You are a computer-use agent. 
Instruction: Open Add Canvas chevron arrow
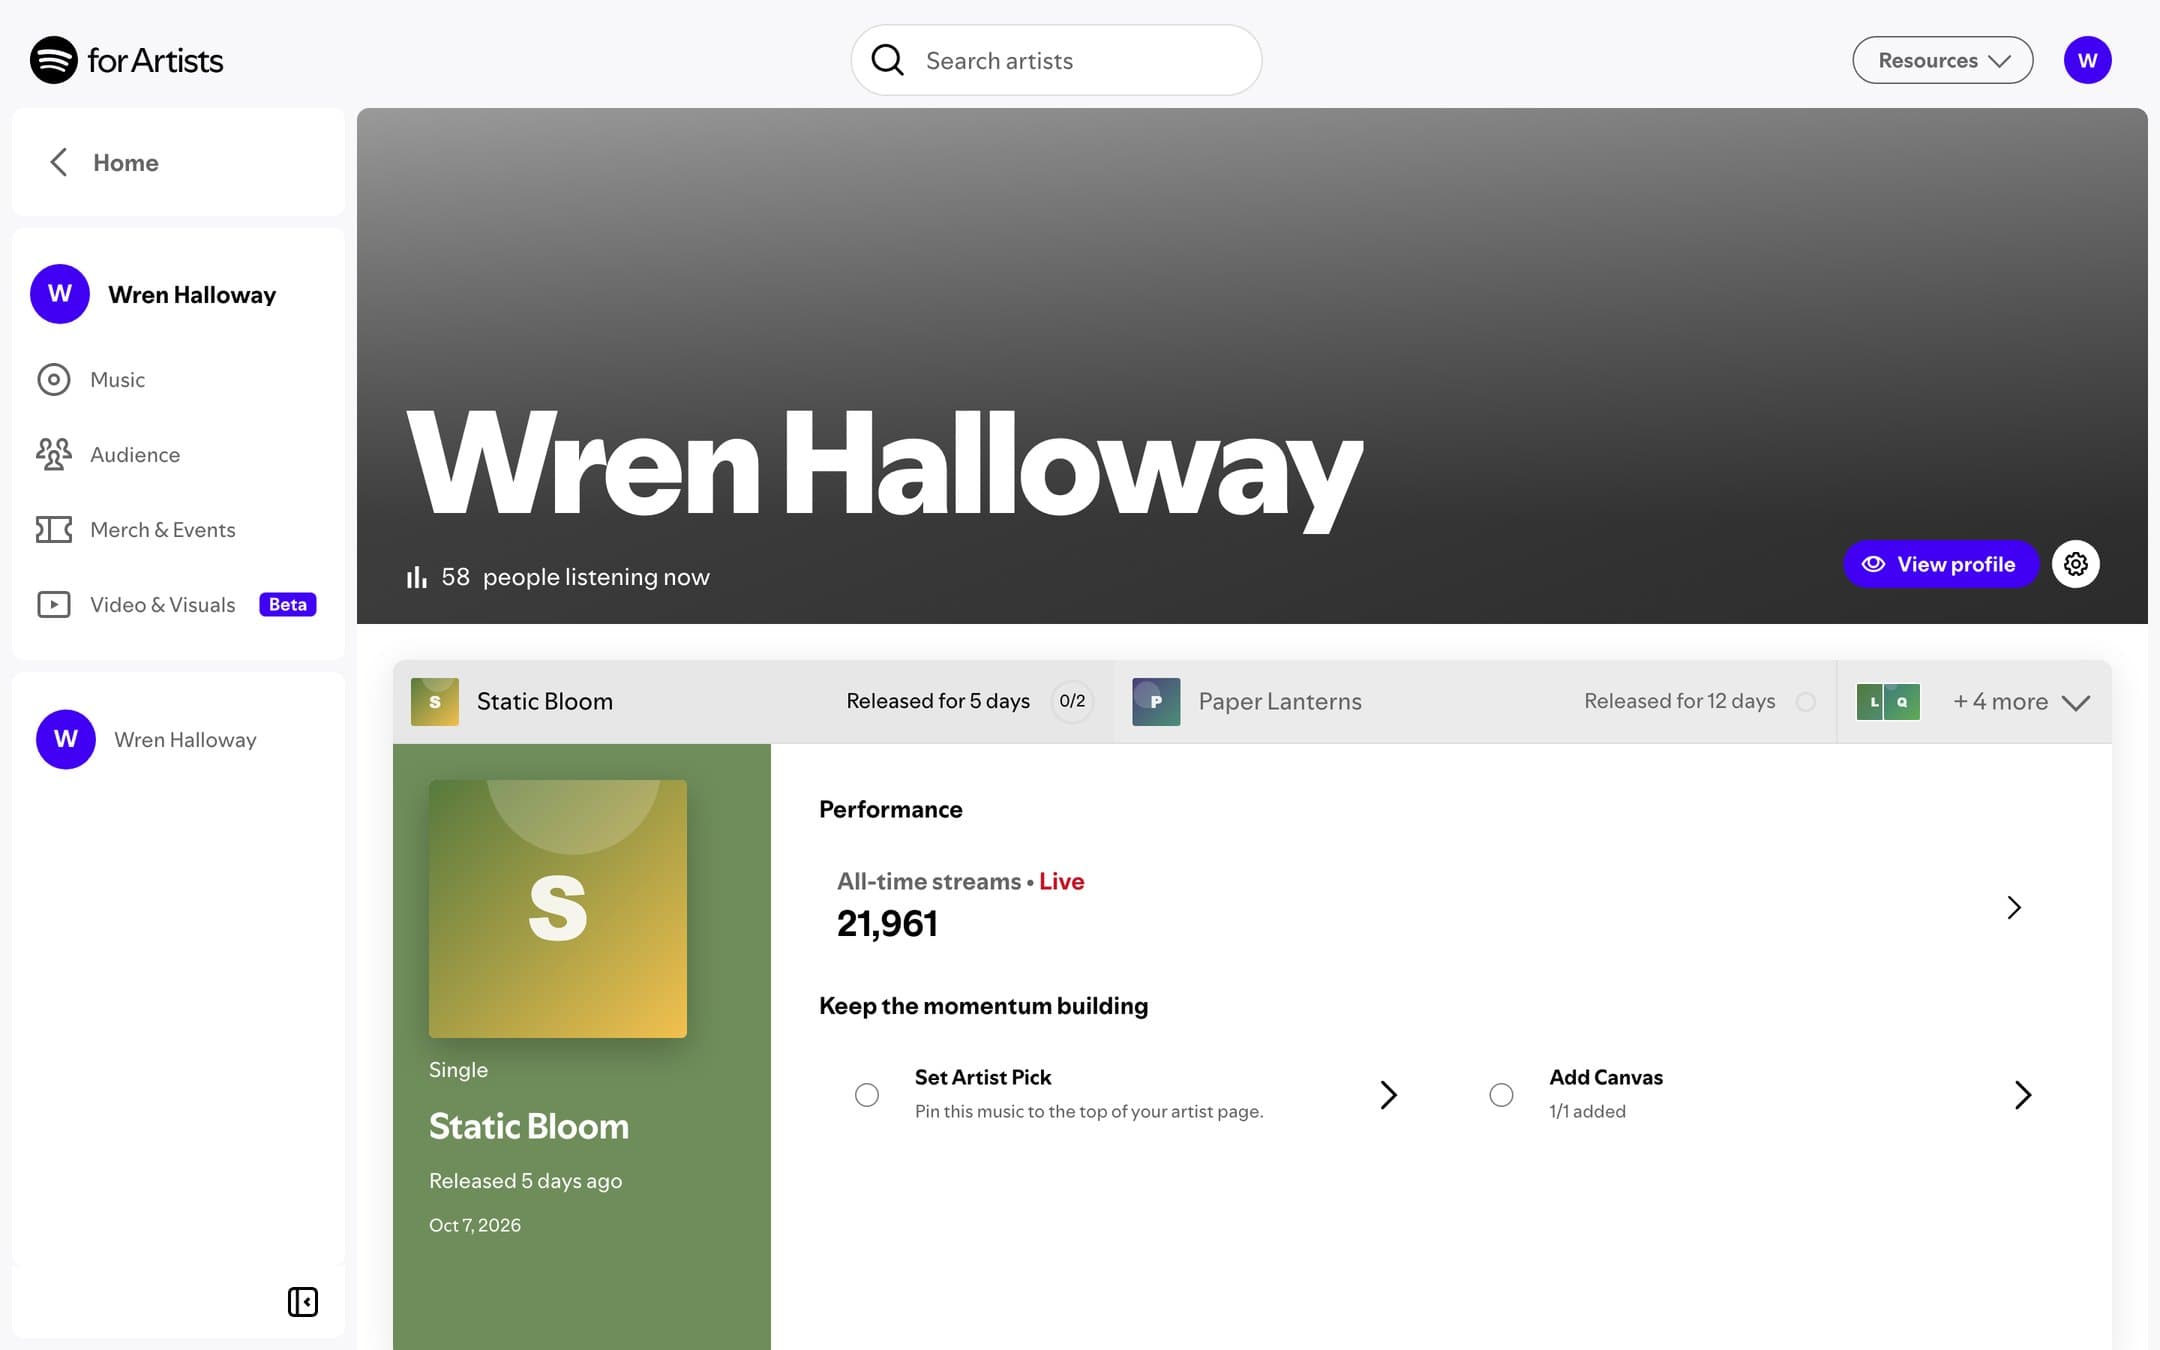pos(2022,1095)
